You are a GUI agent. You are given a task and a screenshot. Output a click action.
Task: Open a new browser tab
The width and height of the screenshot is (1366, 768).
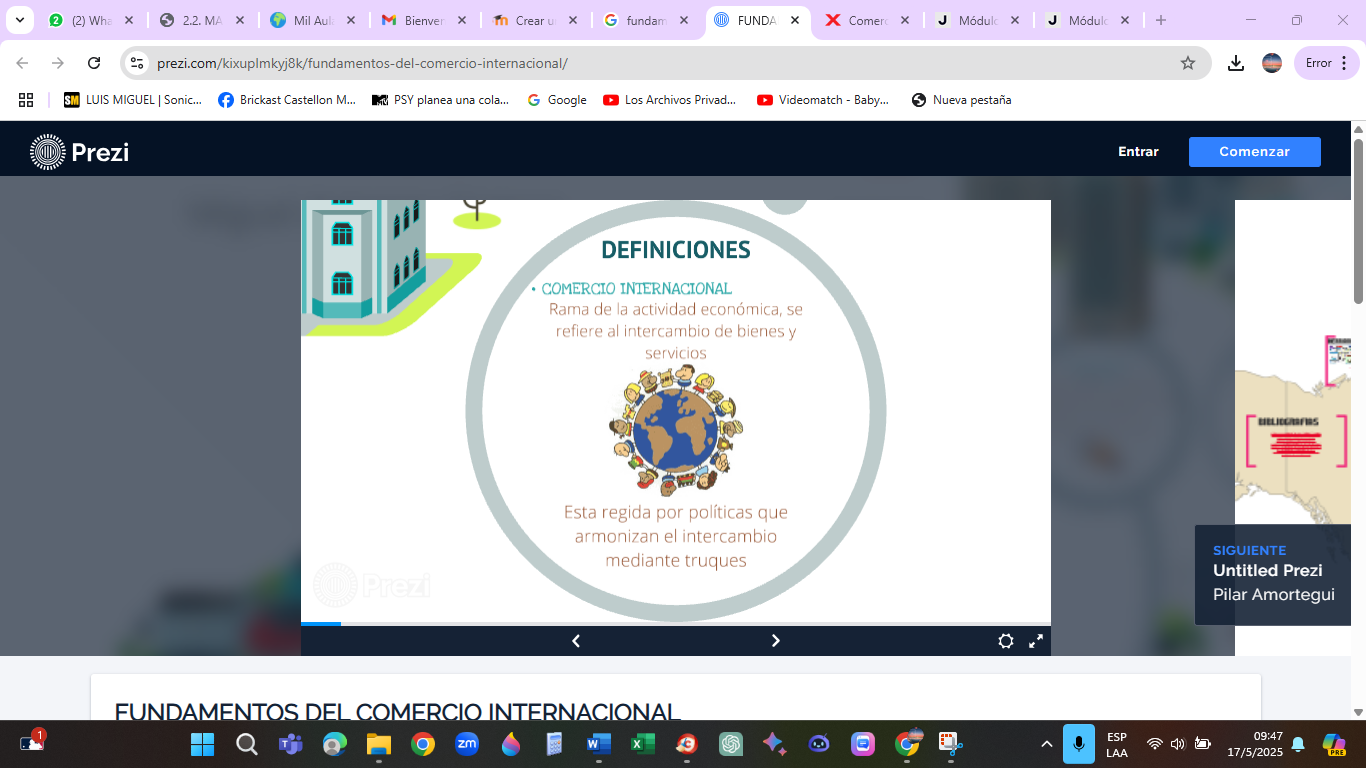(x=1160, y=20)
